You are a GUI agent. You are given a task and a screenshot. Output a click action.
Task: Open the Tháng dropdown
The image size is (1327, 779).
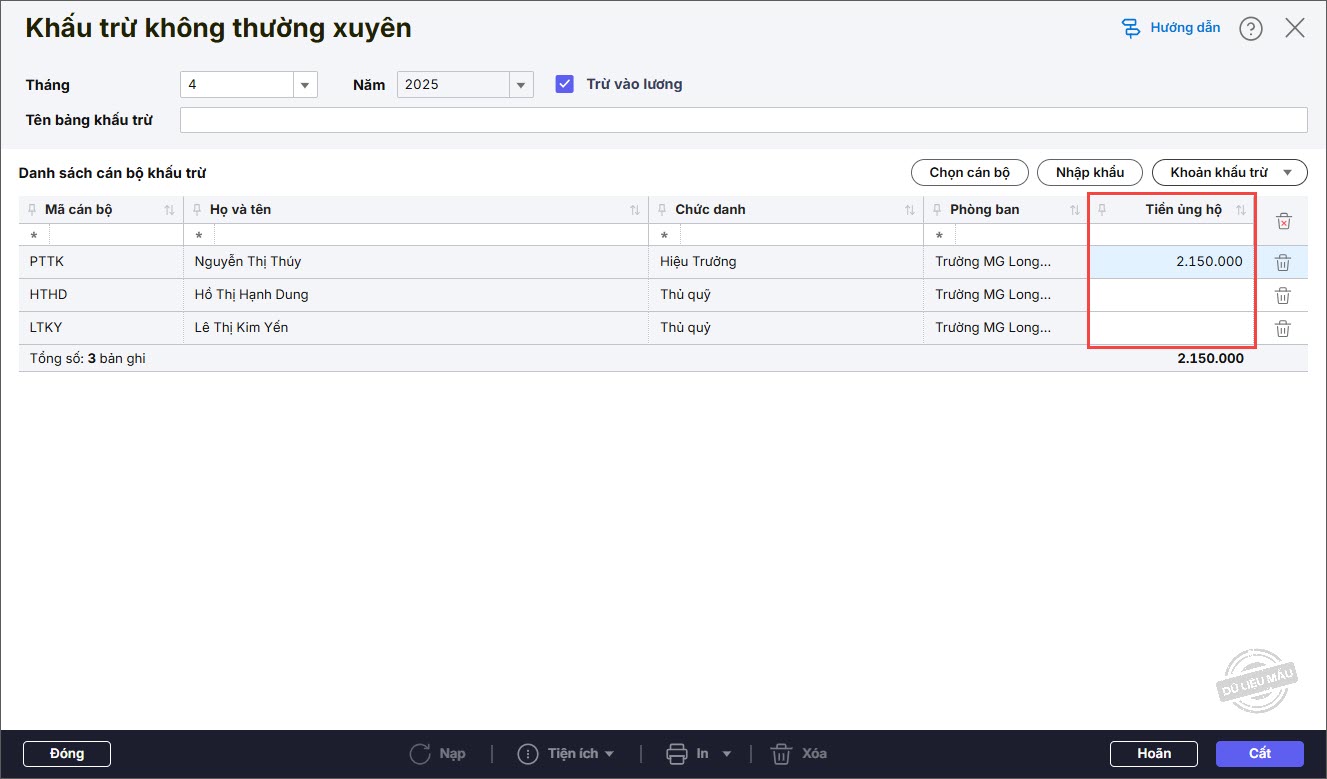coord(305,85)
